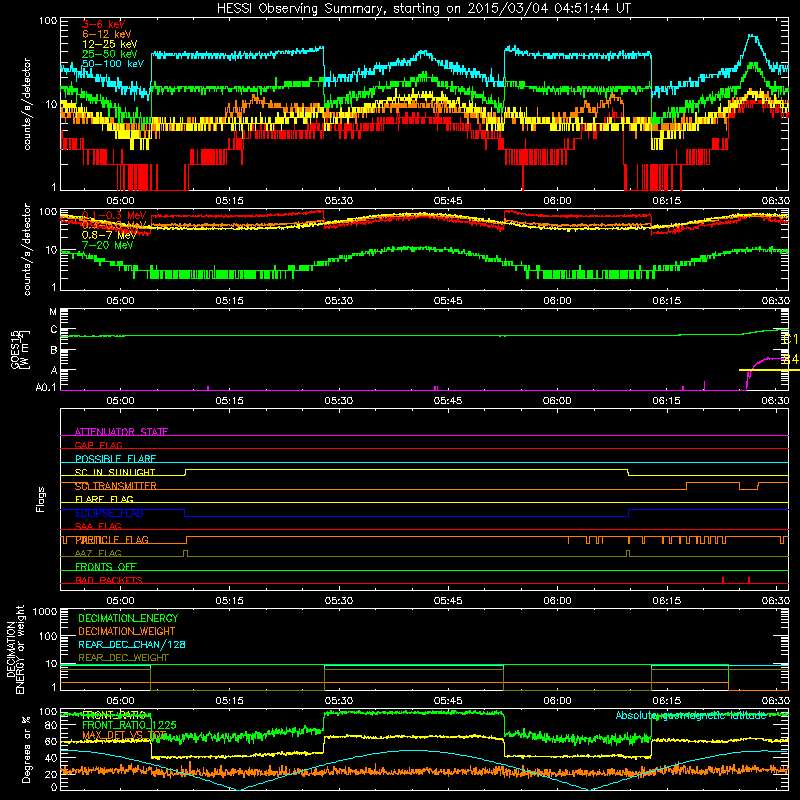Select the ATTENUATOR_STATE flag label

(121, 432)
